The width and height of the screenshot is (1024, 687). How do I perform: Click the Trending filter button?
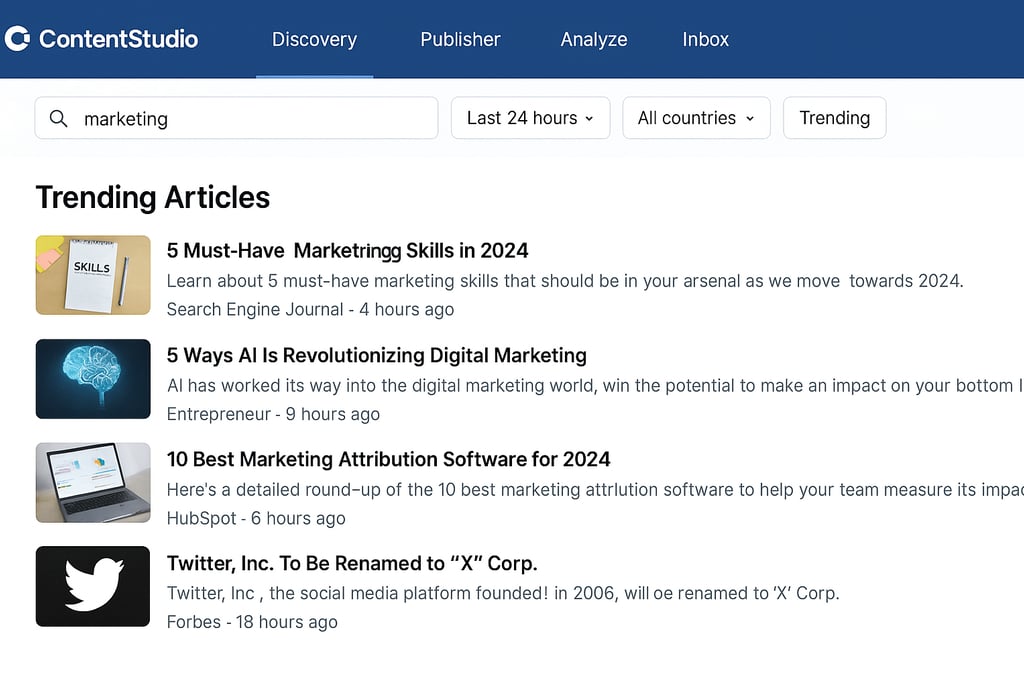835,118
